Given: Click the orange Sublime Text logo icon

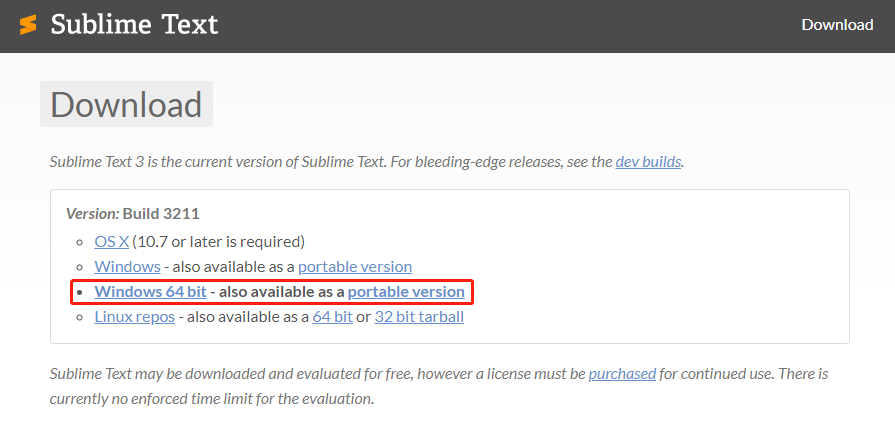Looking at the screenshot, I should coord(28,25).
